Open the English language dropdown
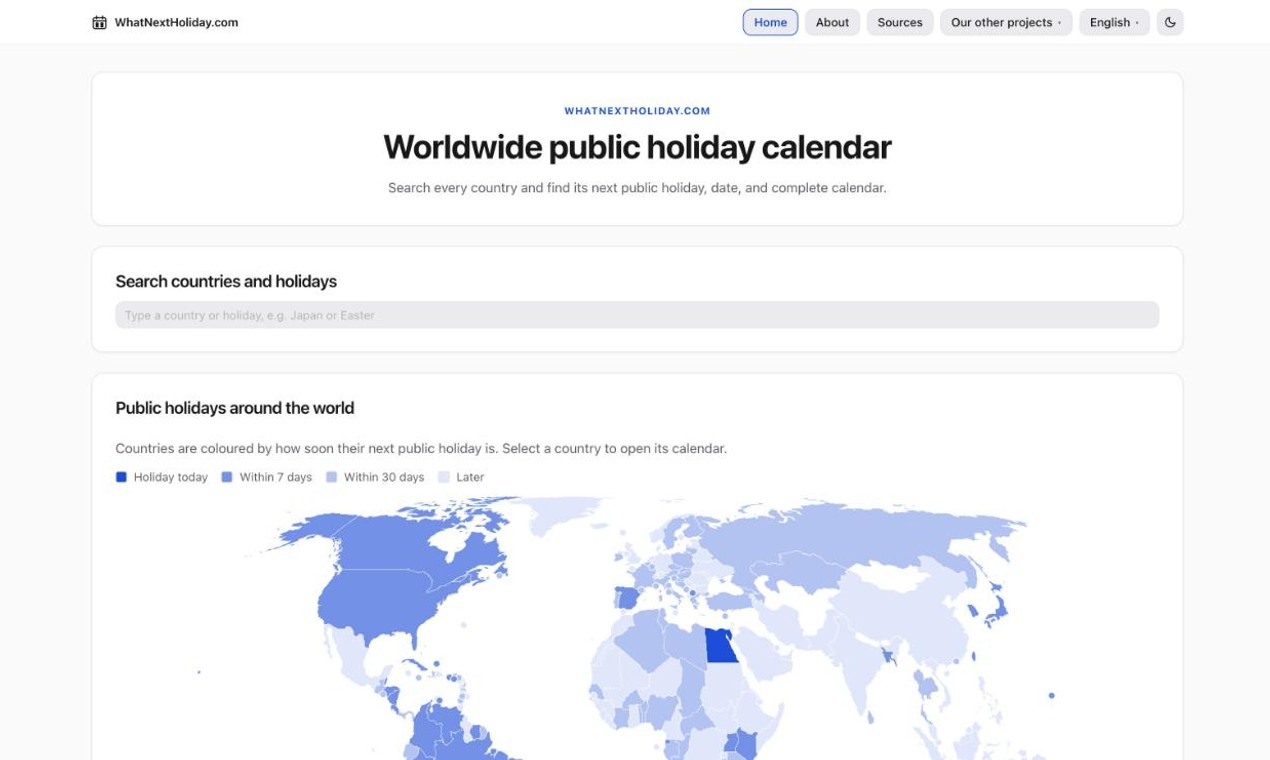Screen dimensions: 1270x760 tap(1114, 22)
